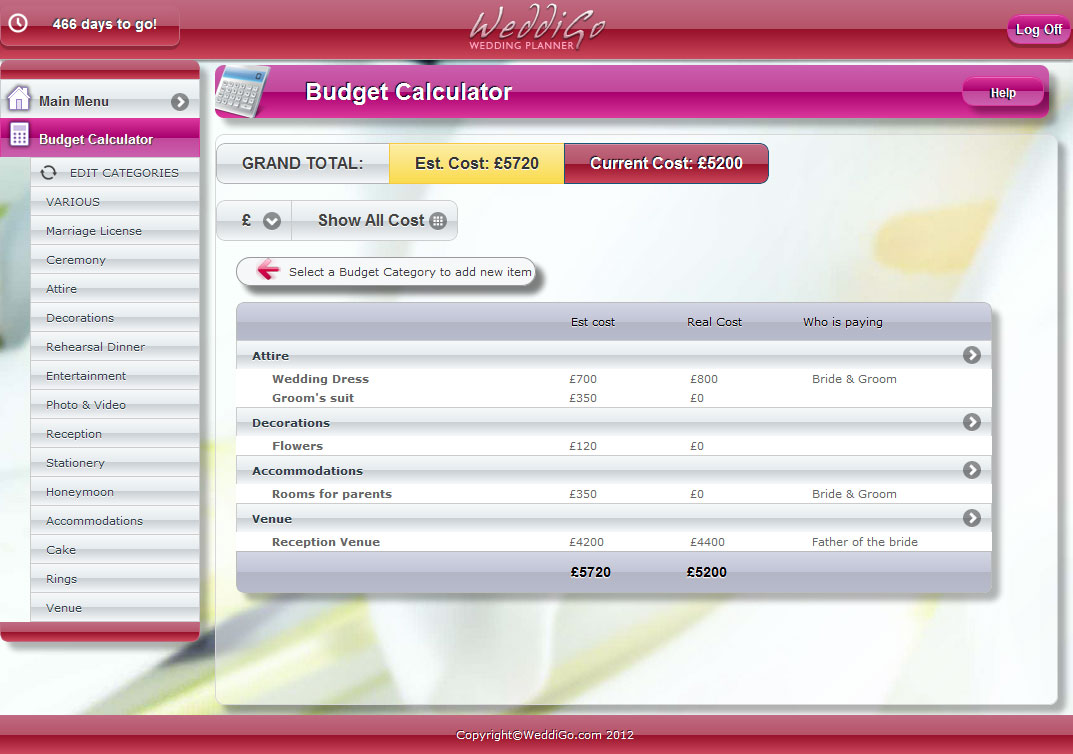Open Edit Categories in the sidebar
The image size is (1073, 754).
(x=115, y=172)
